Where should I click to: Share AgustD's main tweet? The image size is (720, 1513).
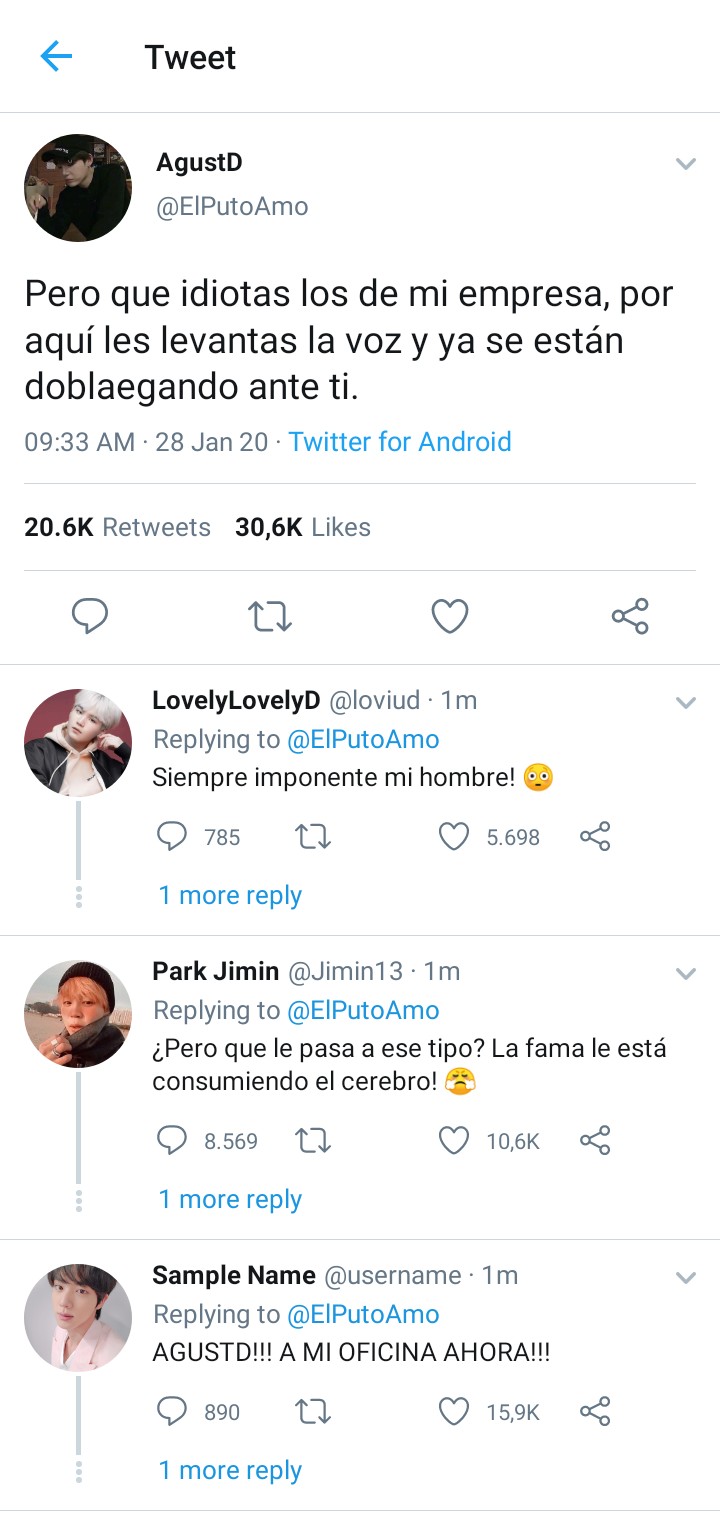[630, 616]
